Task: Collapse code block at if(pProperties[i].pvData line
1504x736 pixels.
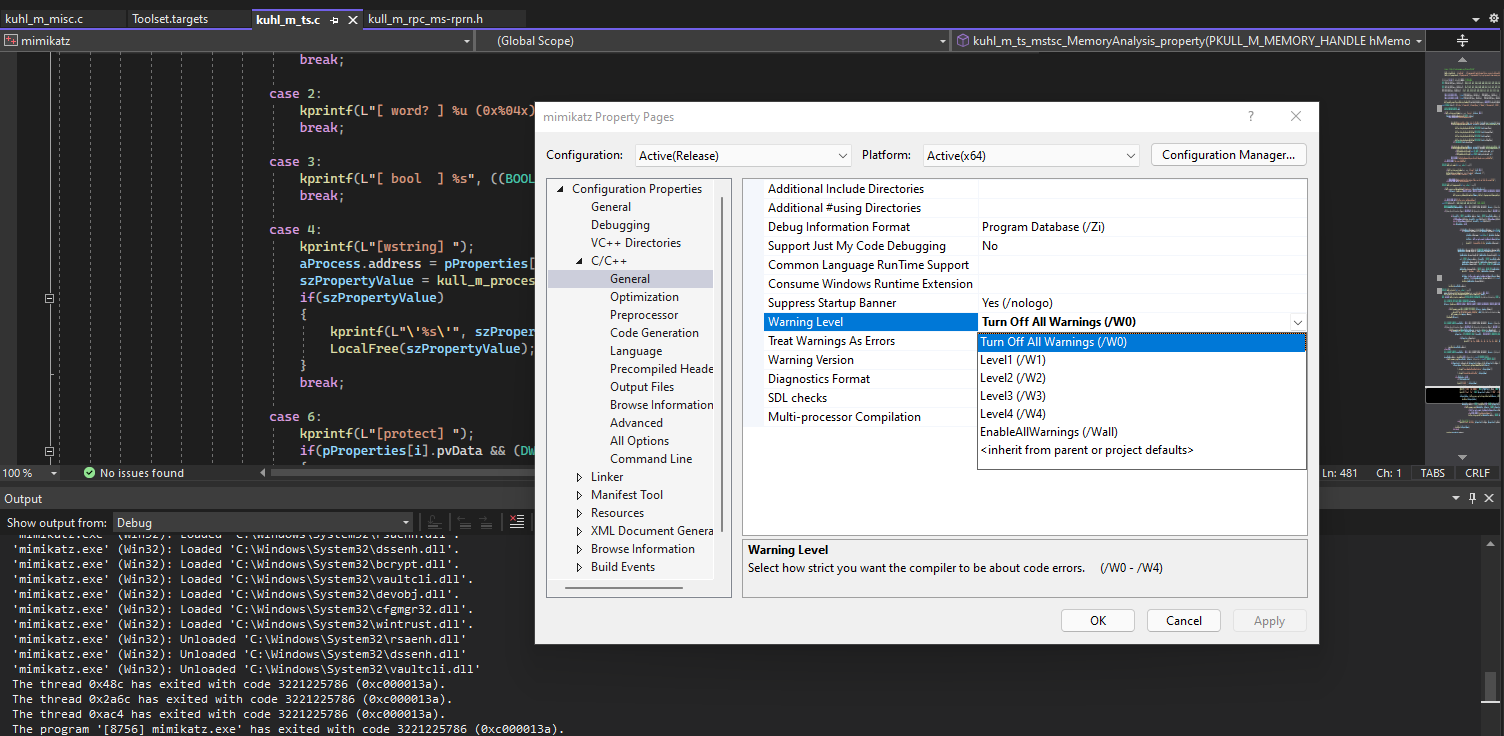Action: (x=48, y=451)
